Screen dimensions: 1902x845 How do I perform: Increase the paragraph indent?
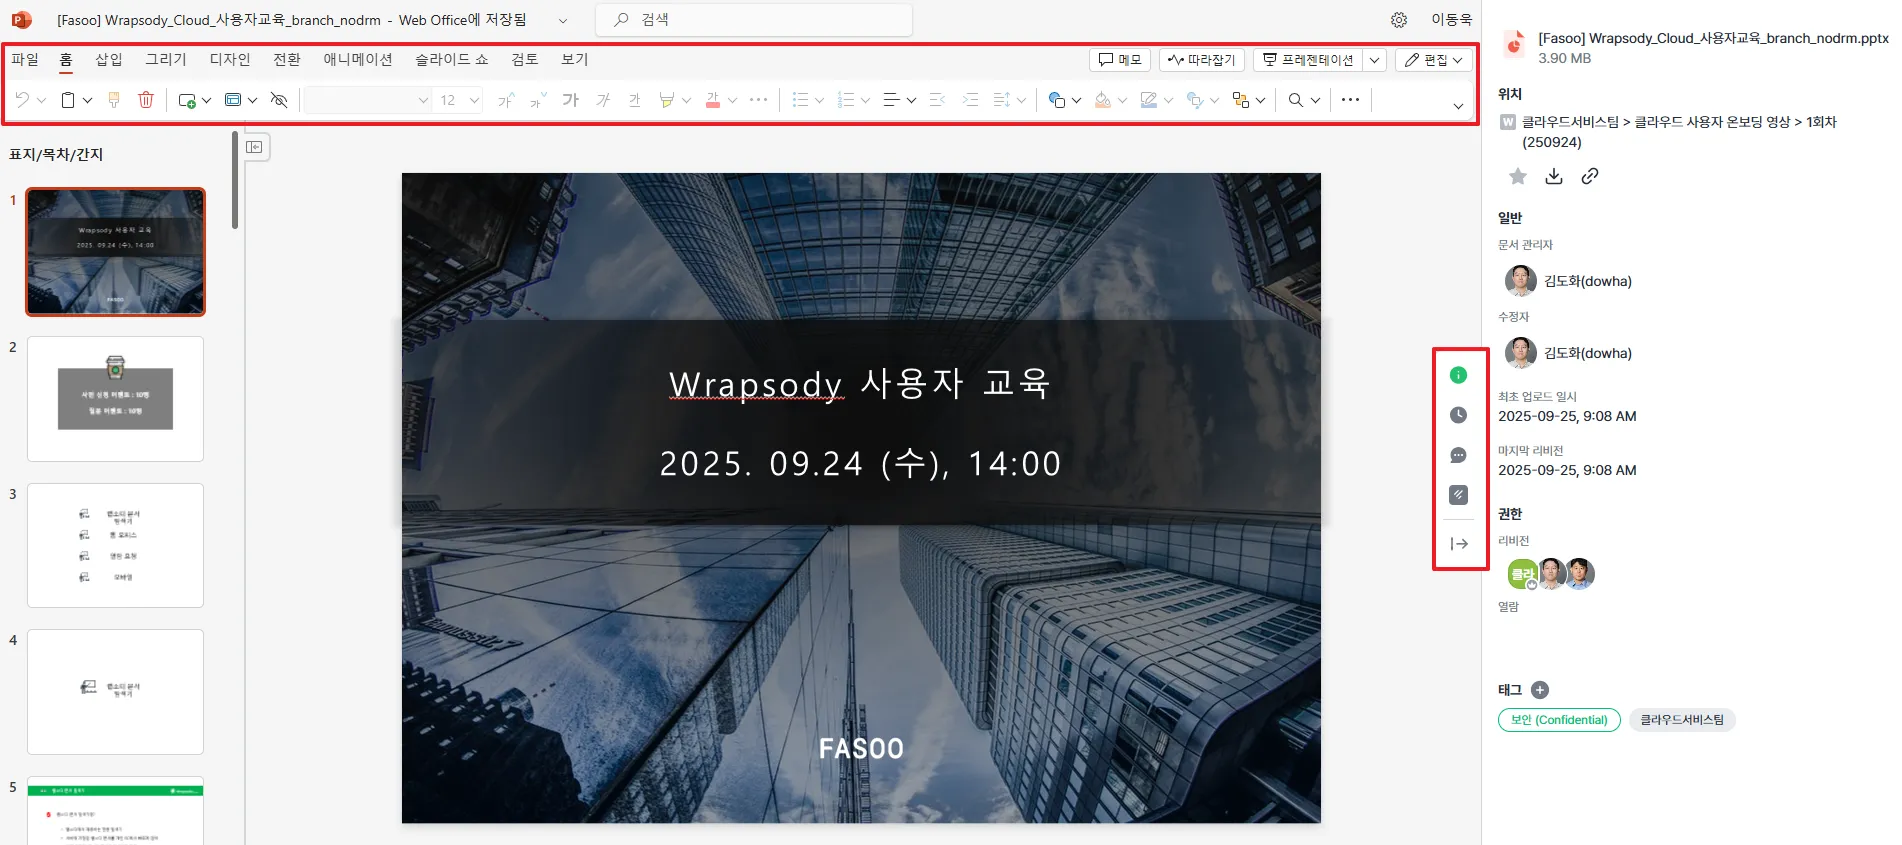pyautogui.click(x=970, y=100)
